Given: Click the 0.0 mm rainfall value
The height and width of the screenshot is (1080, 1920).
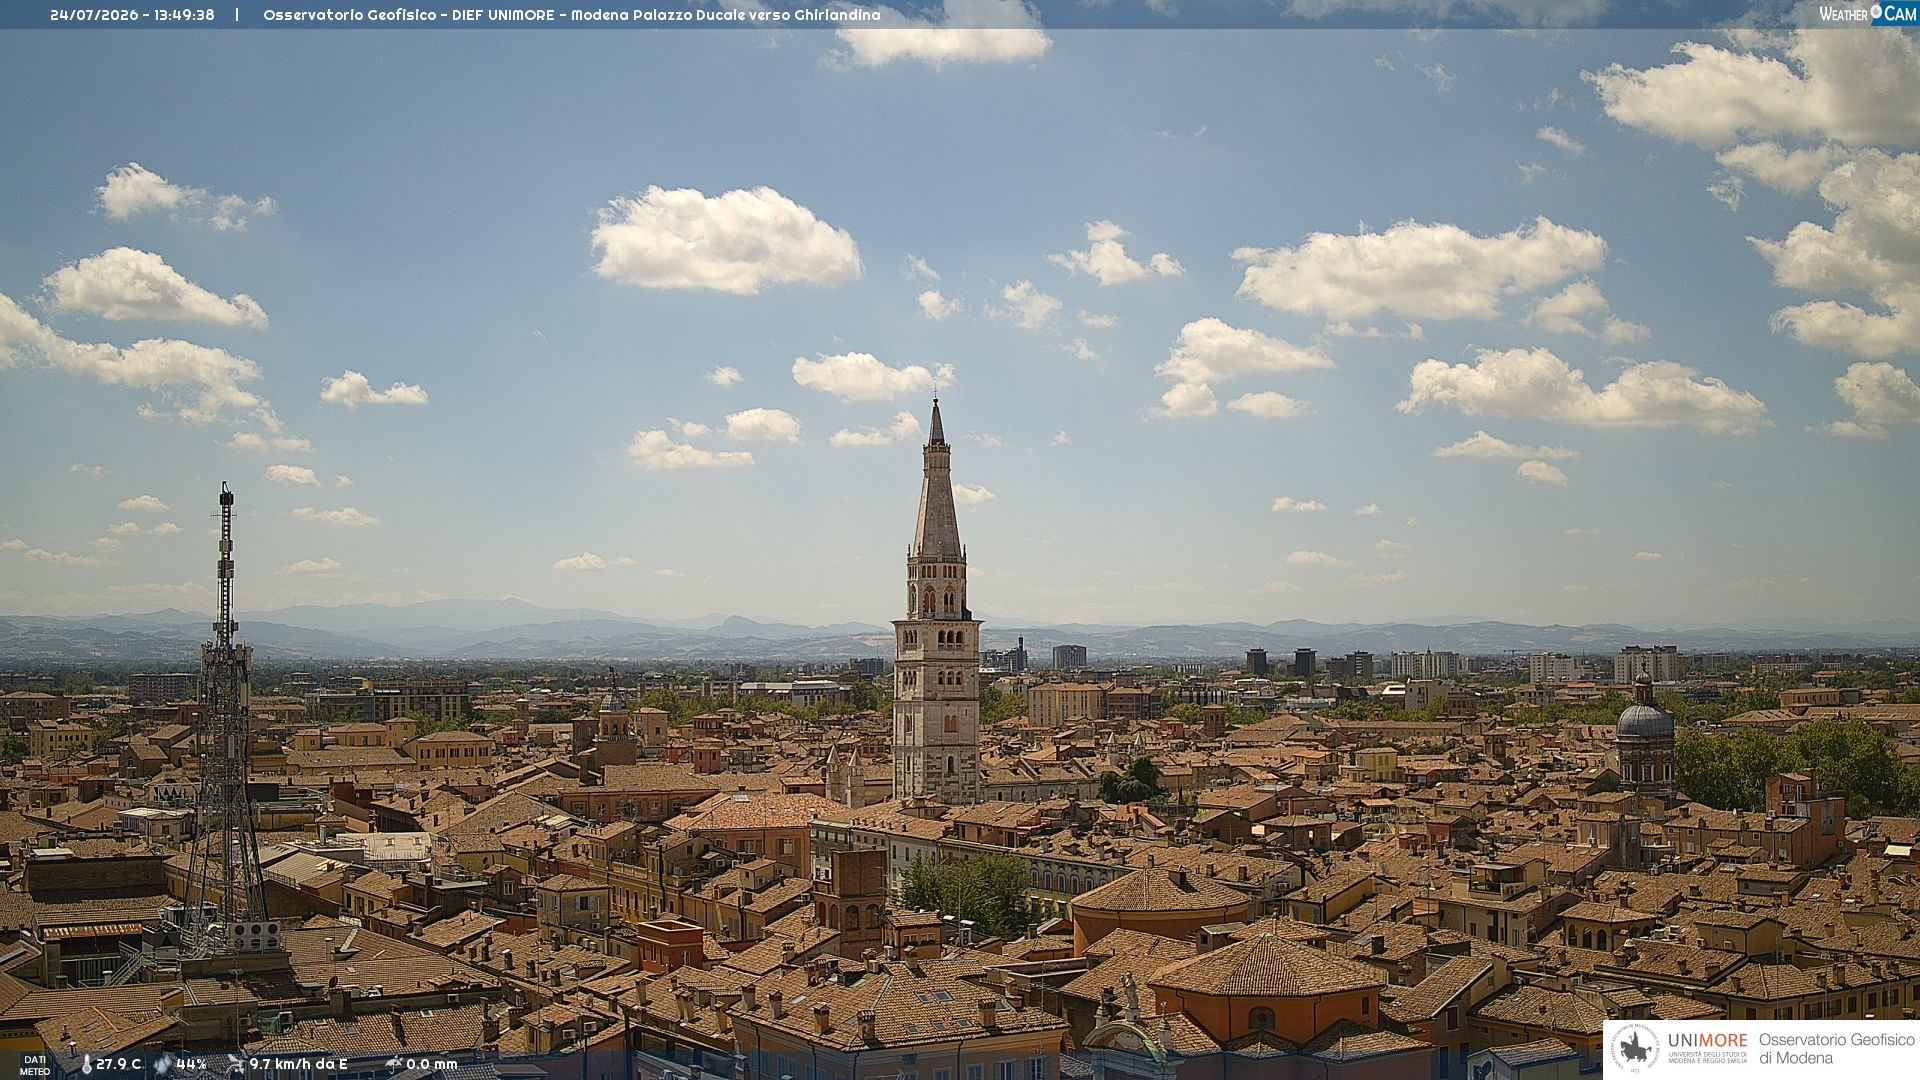Looking at the screenshot, I should pyautogui.click(x=432, y=1065).
